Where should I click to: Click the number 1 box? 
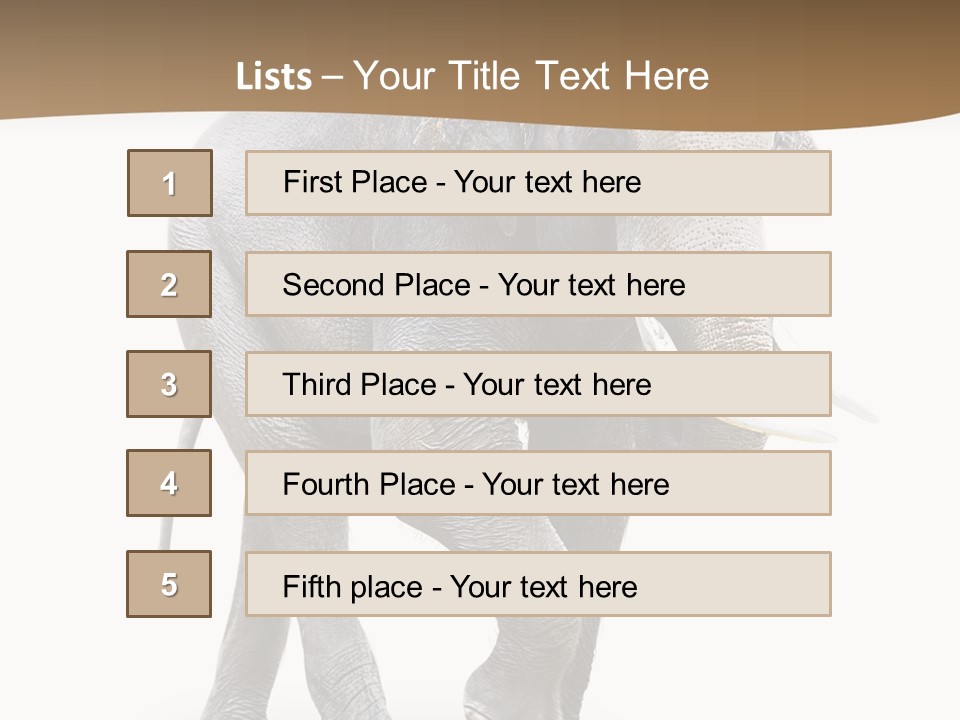(x=170, y=183)
